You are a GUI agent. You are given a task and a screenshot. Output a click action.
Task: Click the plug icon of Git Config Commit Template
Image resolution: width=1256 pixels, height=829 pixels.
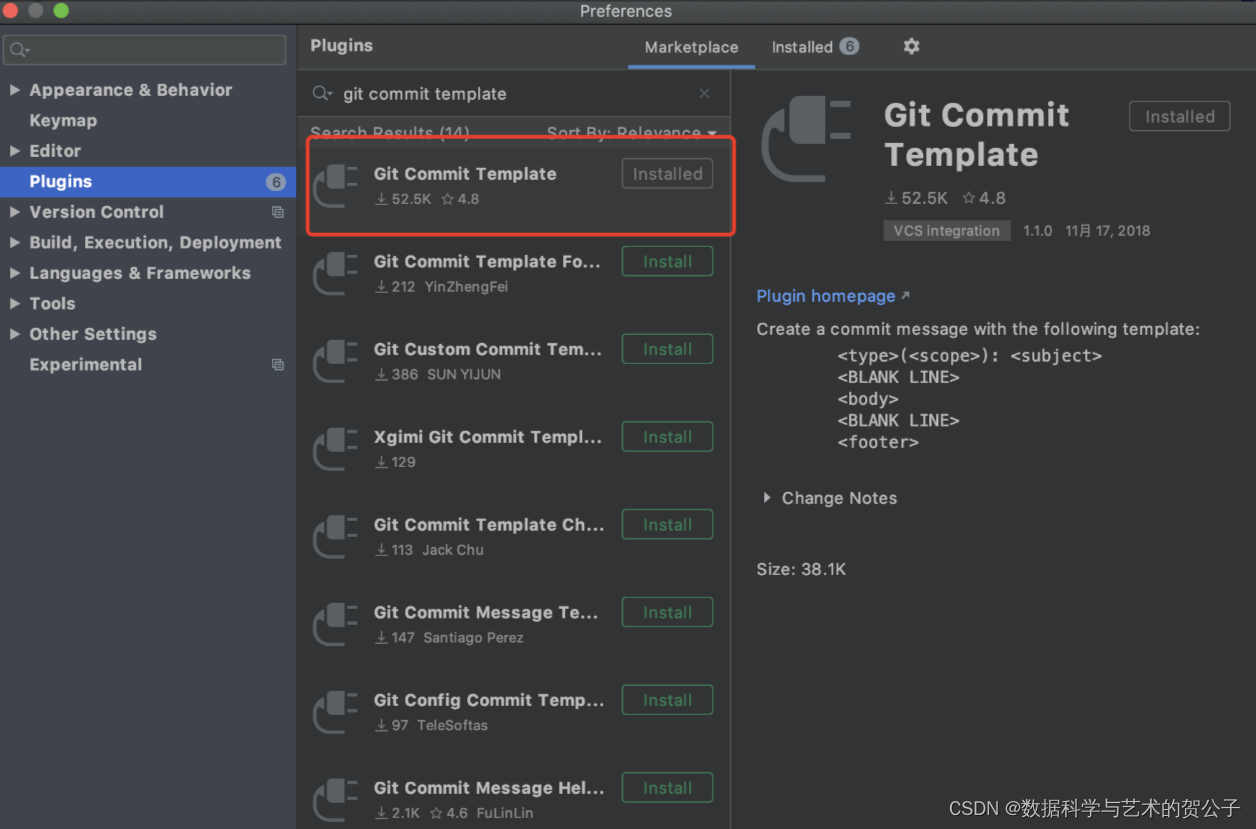pos(335,712)
